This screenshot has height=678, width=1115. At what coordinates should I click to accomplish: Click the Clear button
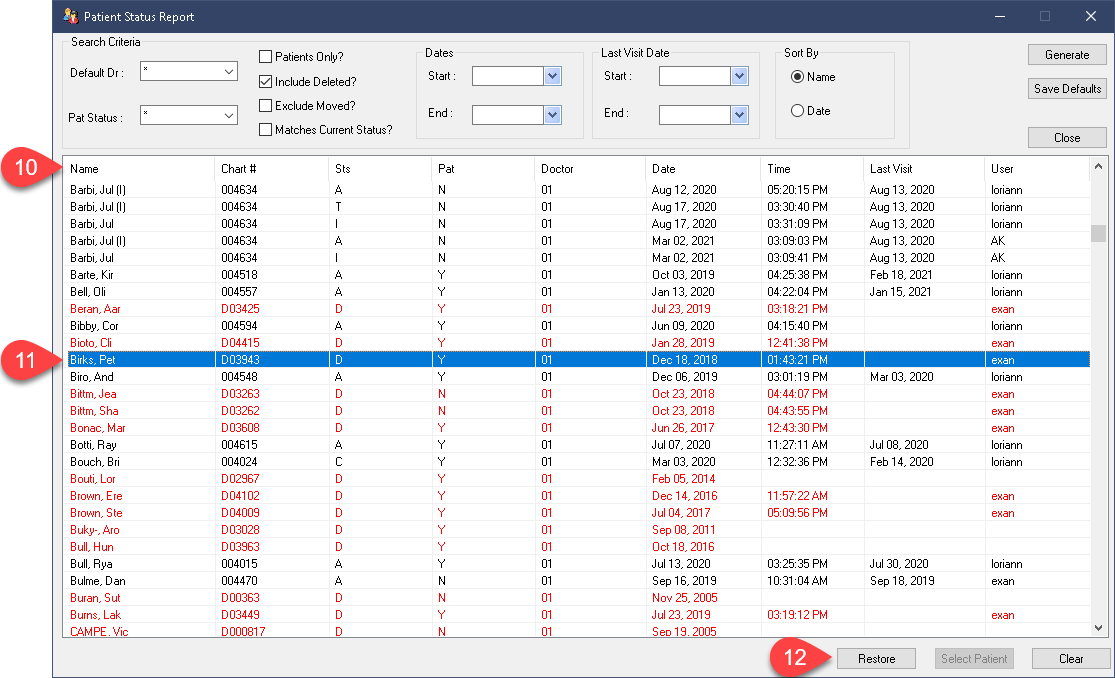1071,659
